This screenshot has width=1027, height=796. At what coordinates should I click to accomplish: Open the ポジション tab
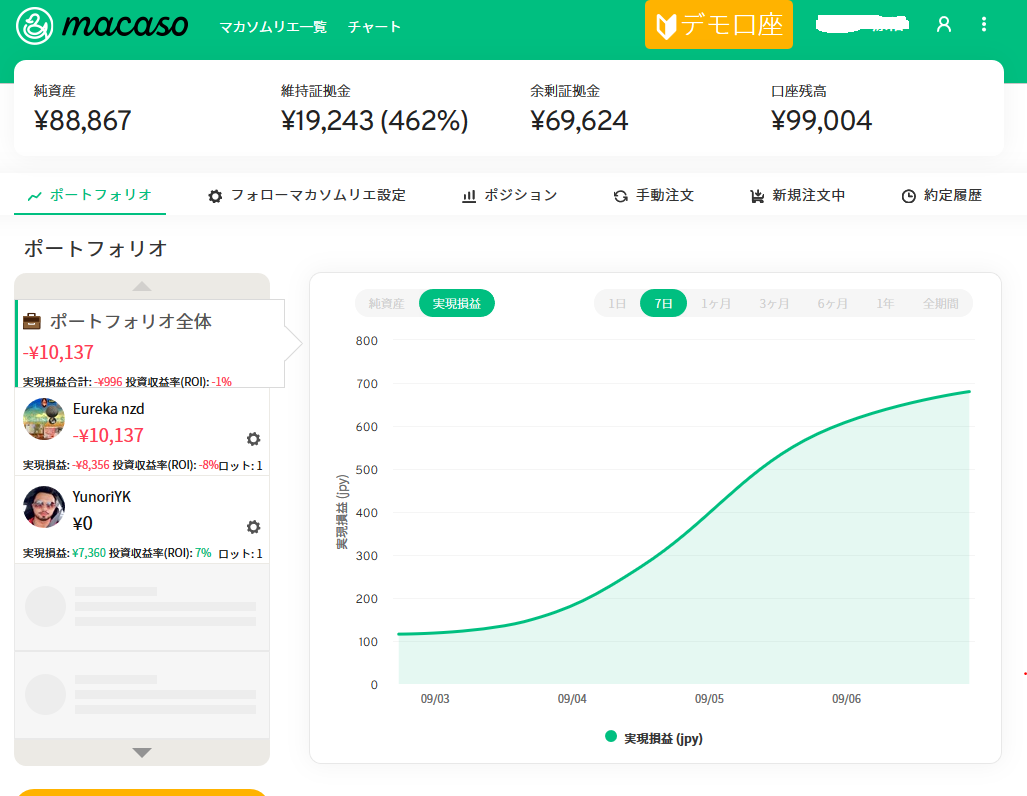[510, 196]
